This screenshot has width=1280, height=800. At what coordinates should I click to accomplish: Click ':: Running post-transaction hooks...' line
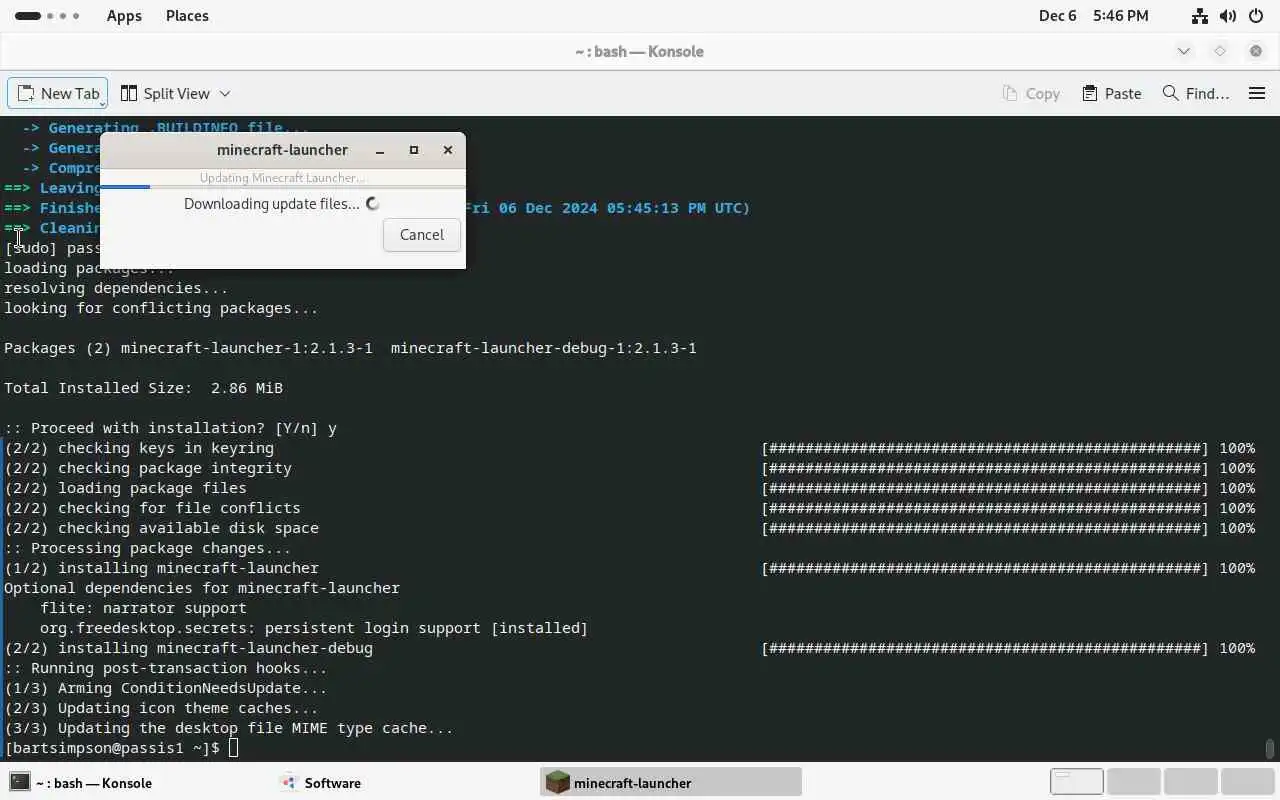click(x=166, y=668)
